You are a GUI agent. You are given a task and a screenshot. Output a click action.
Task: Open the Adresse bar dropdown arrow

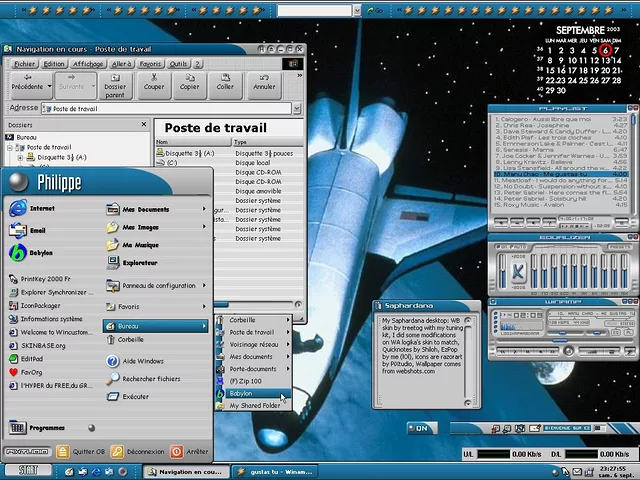[297, 108]
